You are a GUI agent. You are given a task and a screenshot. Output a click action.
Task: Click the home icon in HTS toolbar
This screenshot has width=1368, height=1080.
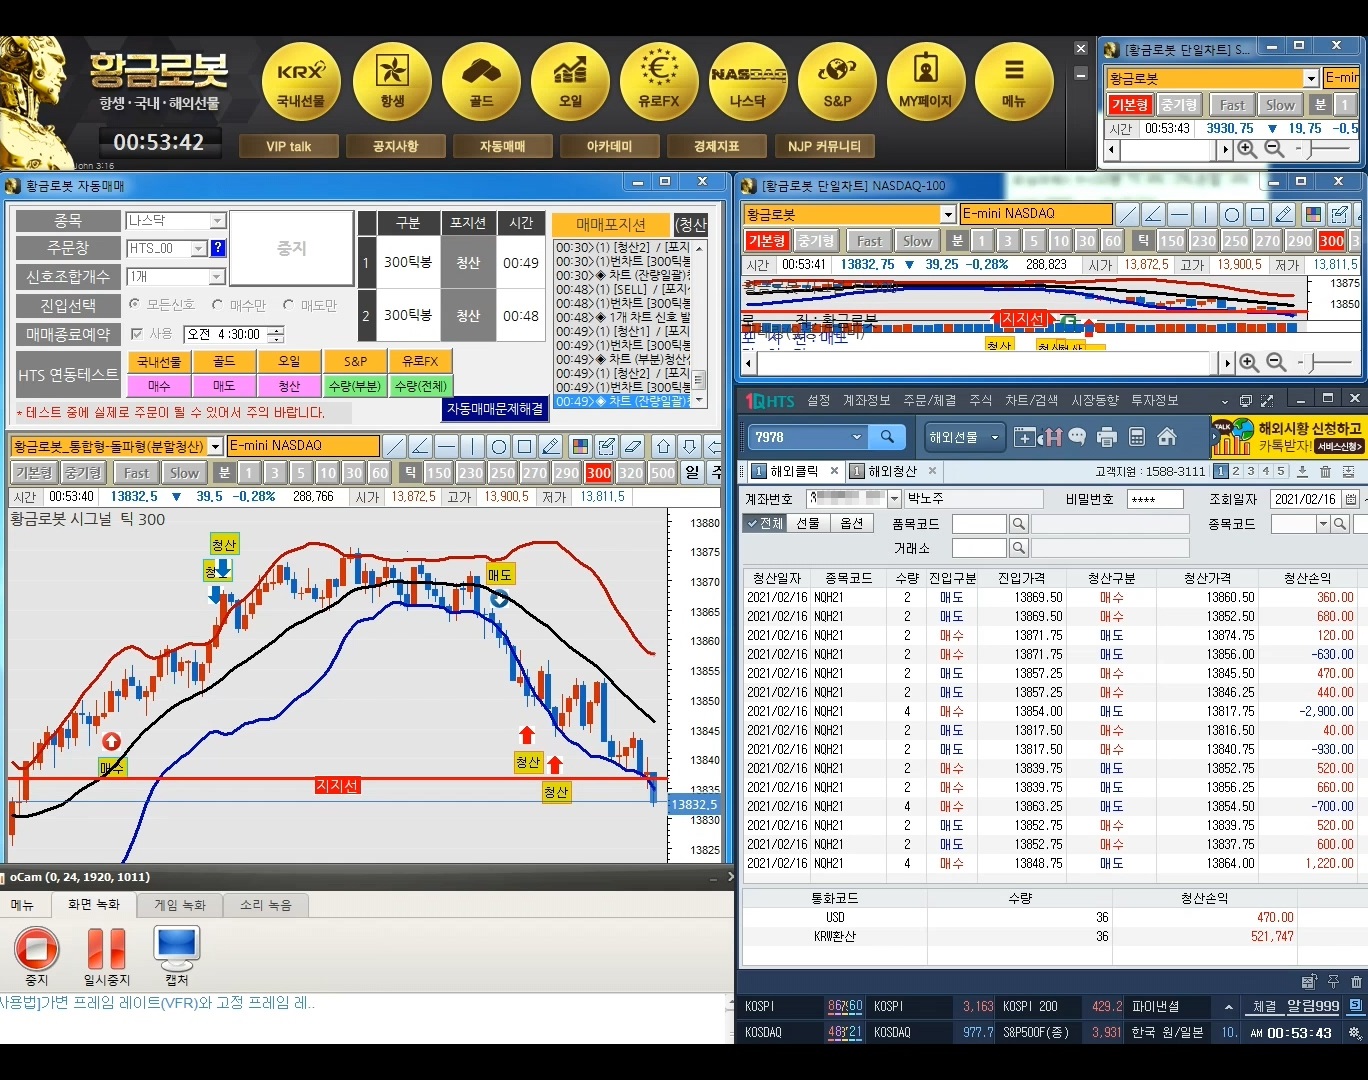click(1166, 437)
